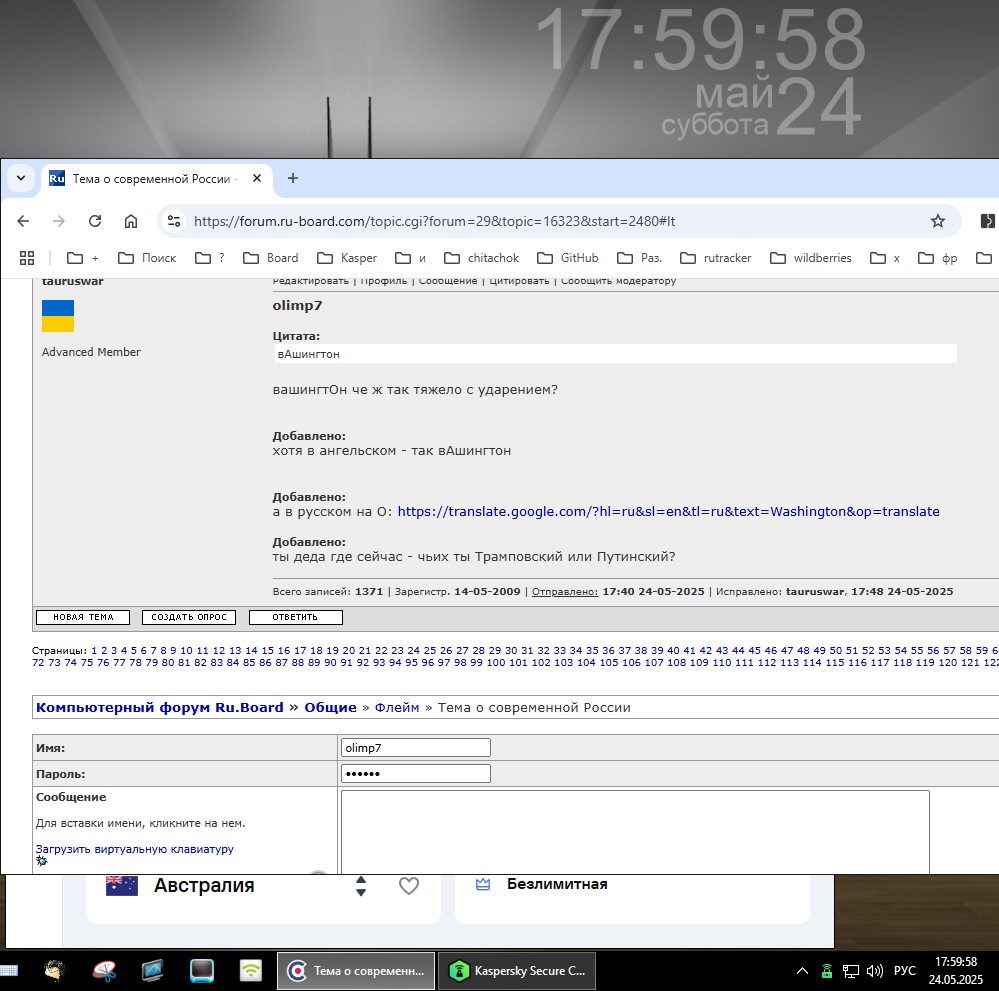The image size is (999, 991).
Task: Bookmark this page with the star icon
Action: tap(937, 221)
